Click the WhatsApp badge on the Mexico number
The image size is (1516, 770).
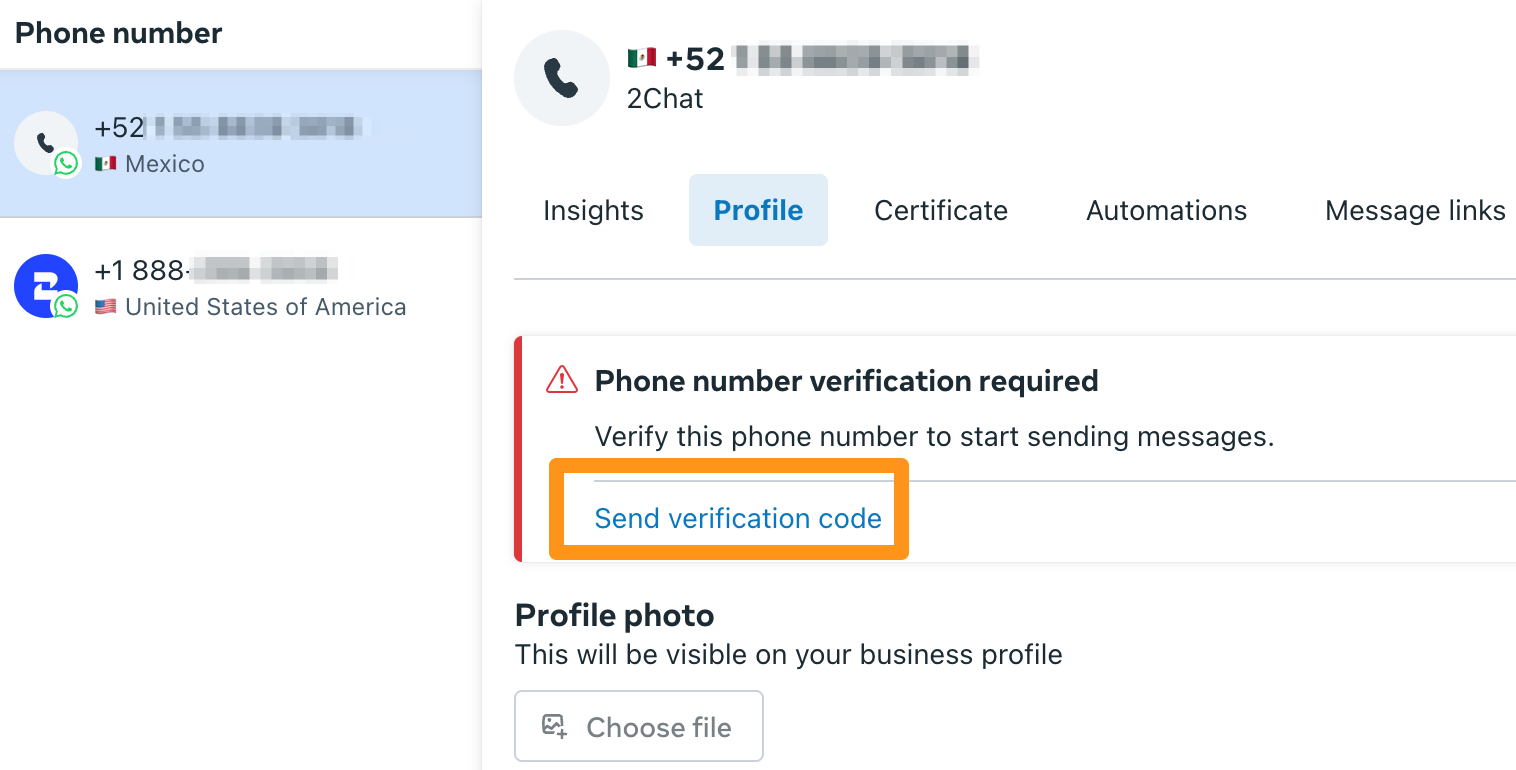click(x=66, y=163)
